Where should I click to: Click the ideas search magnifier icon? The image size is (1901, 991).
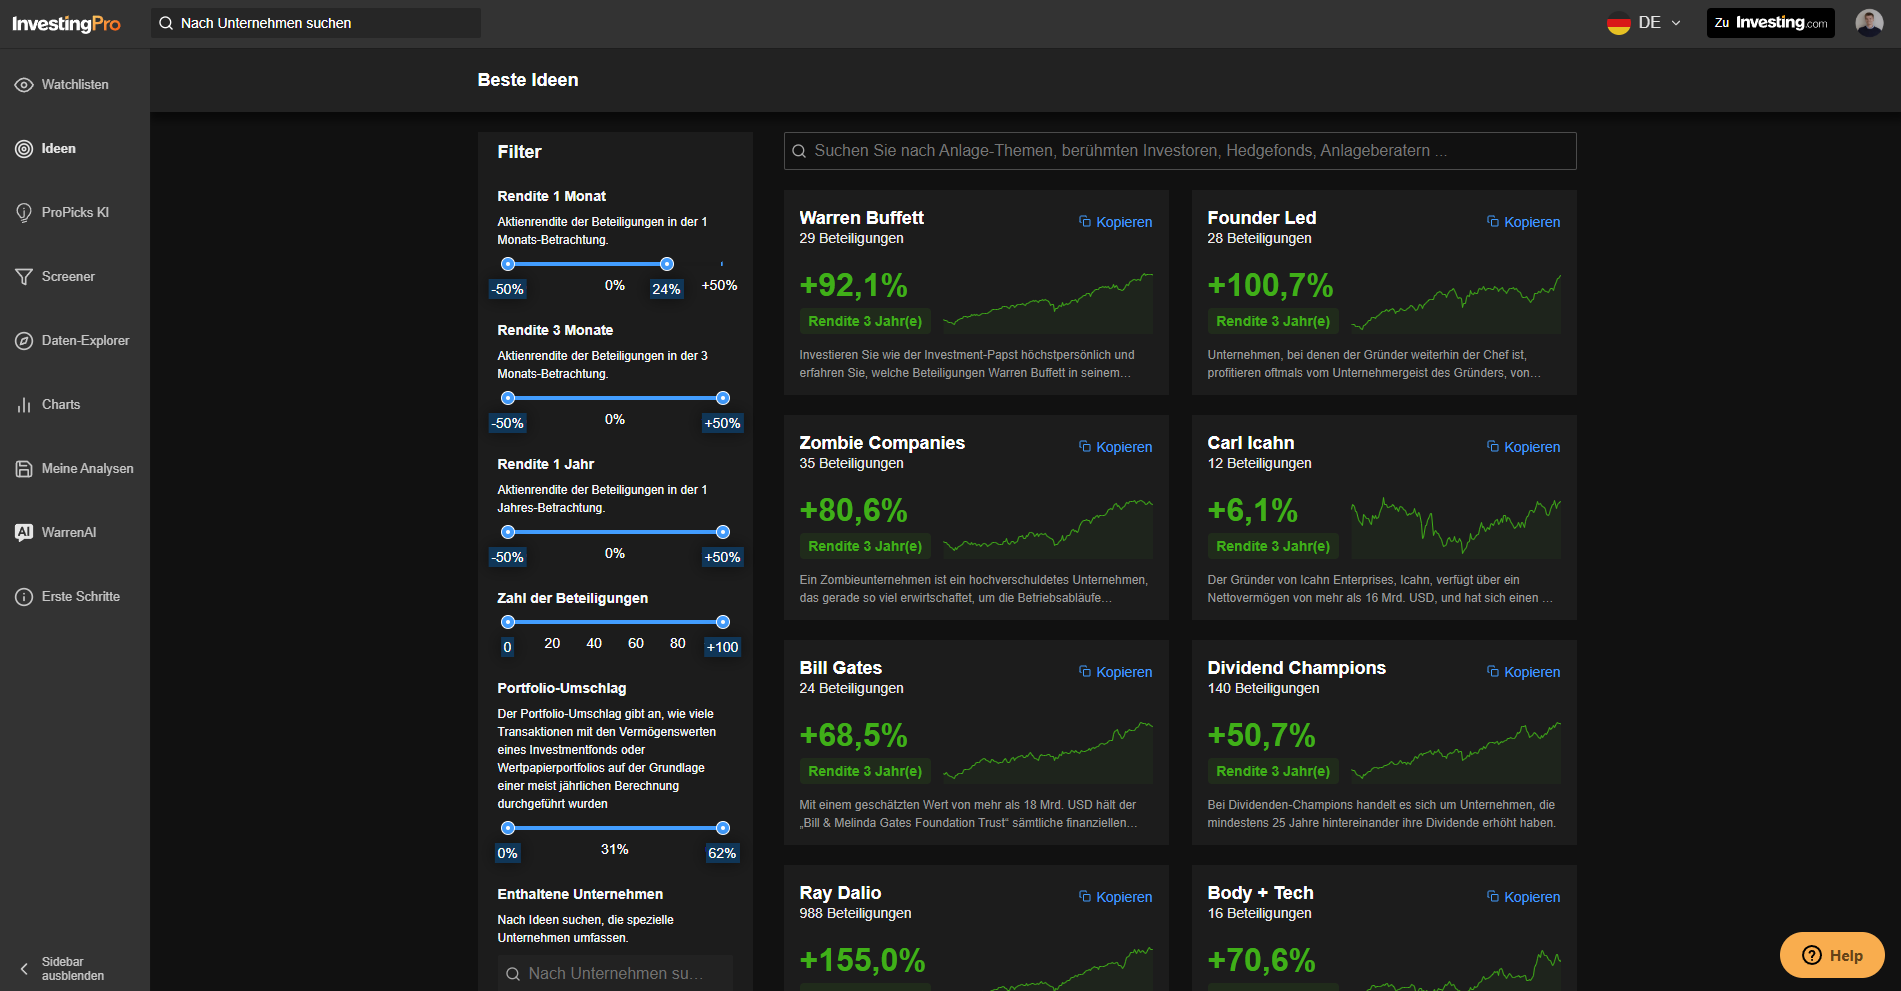coord(799,151)
